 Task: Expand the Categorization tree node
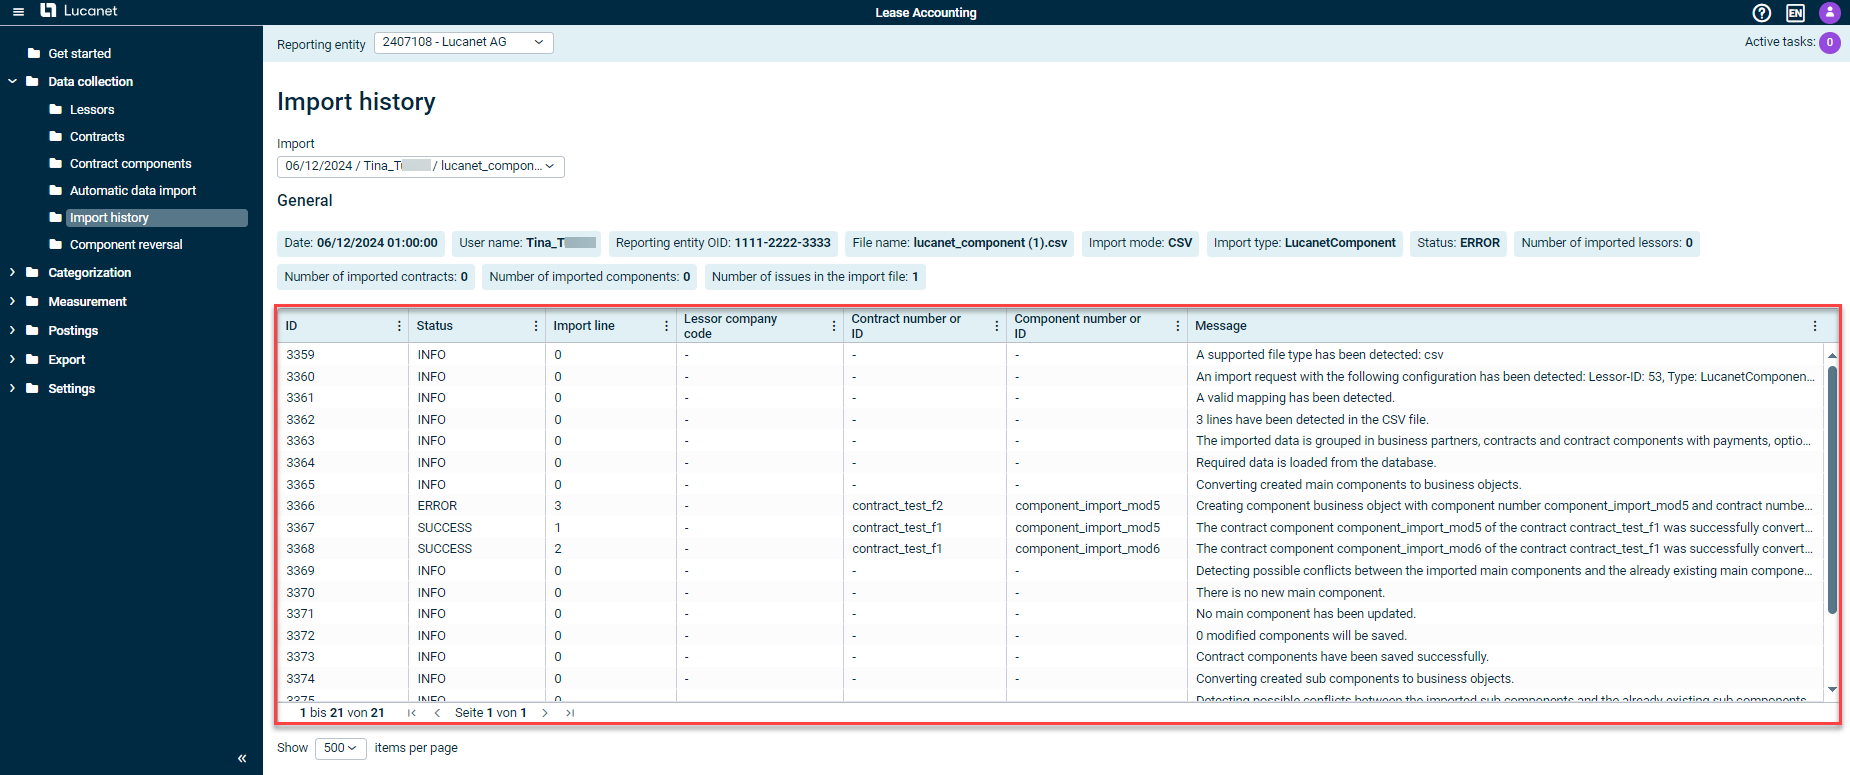[x=12, y=272]
